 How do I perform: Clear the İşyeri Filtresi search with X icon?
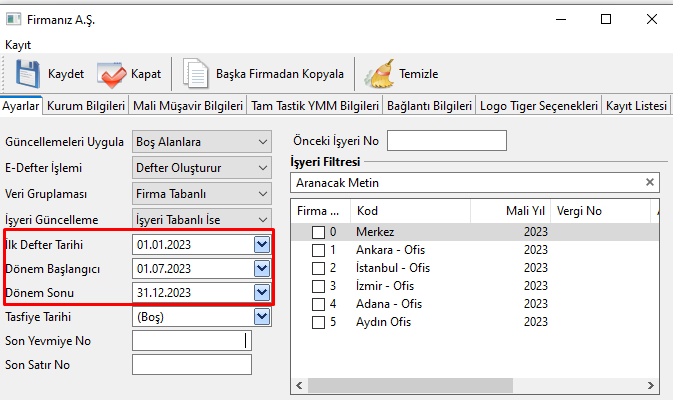[650, 182]
